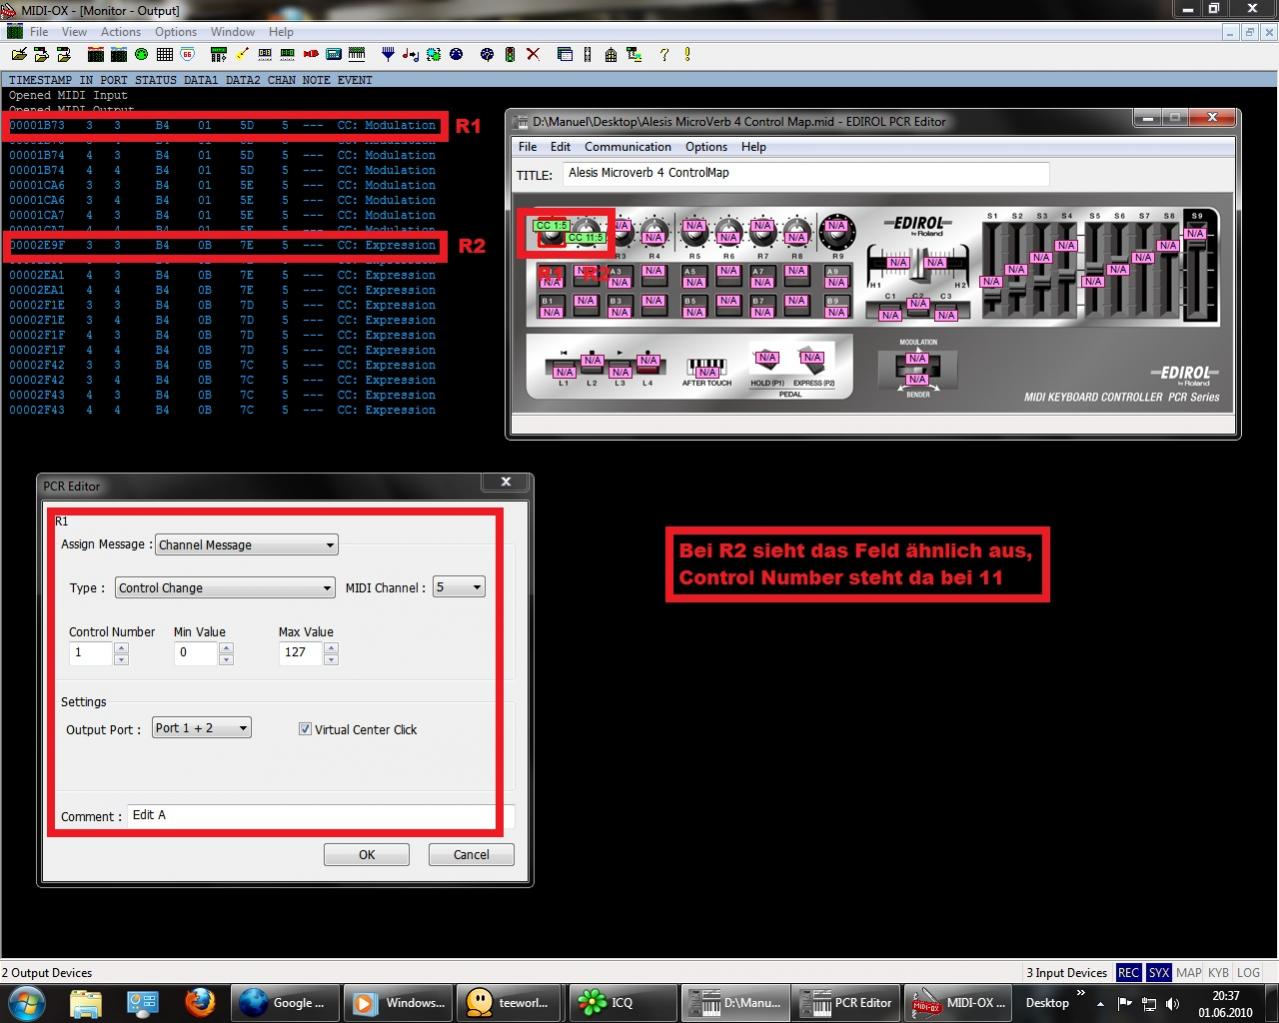The height and width of the screenshot is (1023, 1279).
Task: Open the blue funnel filter icon
Action: click(x=388, y=54)
